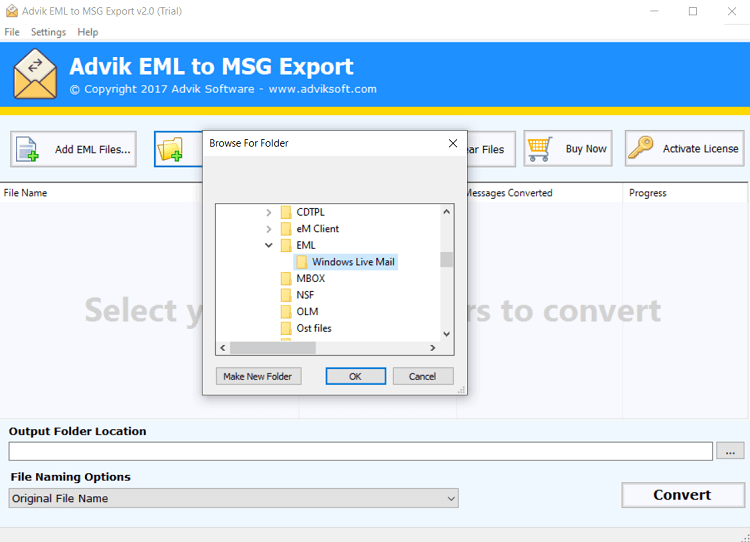Click the Convert button
This screenshot has height=542, width=750.
[683, 495]
